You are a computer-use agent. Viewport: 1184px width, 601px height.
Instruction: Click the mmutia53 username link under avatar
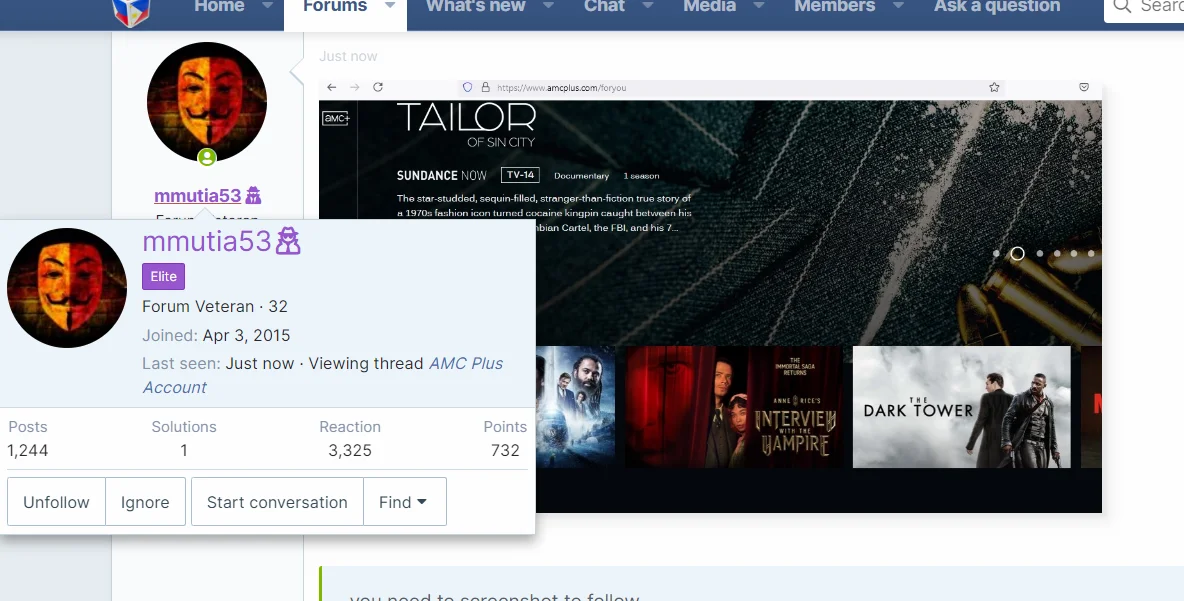(197, 196)
